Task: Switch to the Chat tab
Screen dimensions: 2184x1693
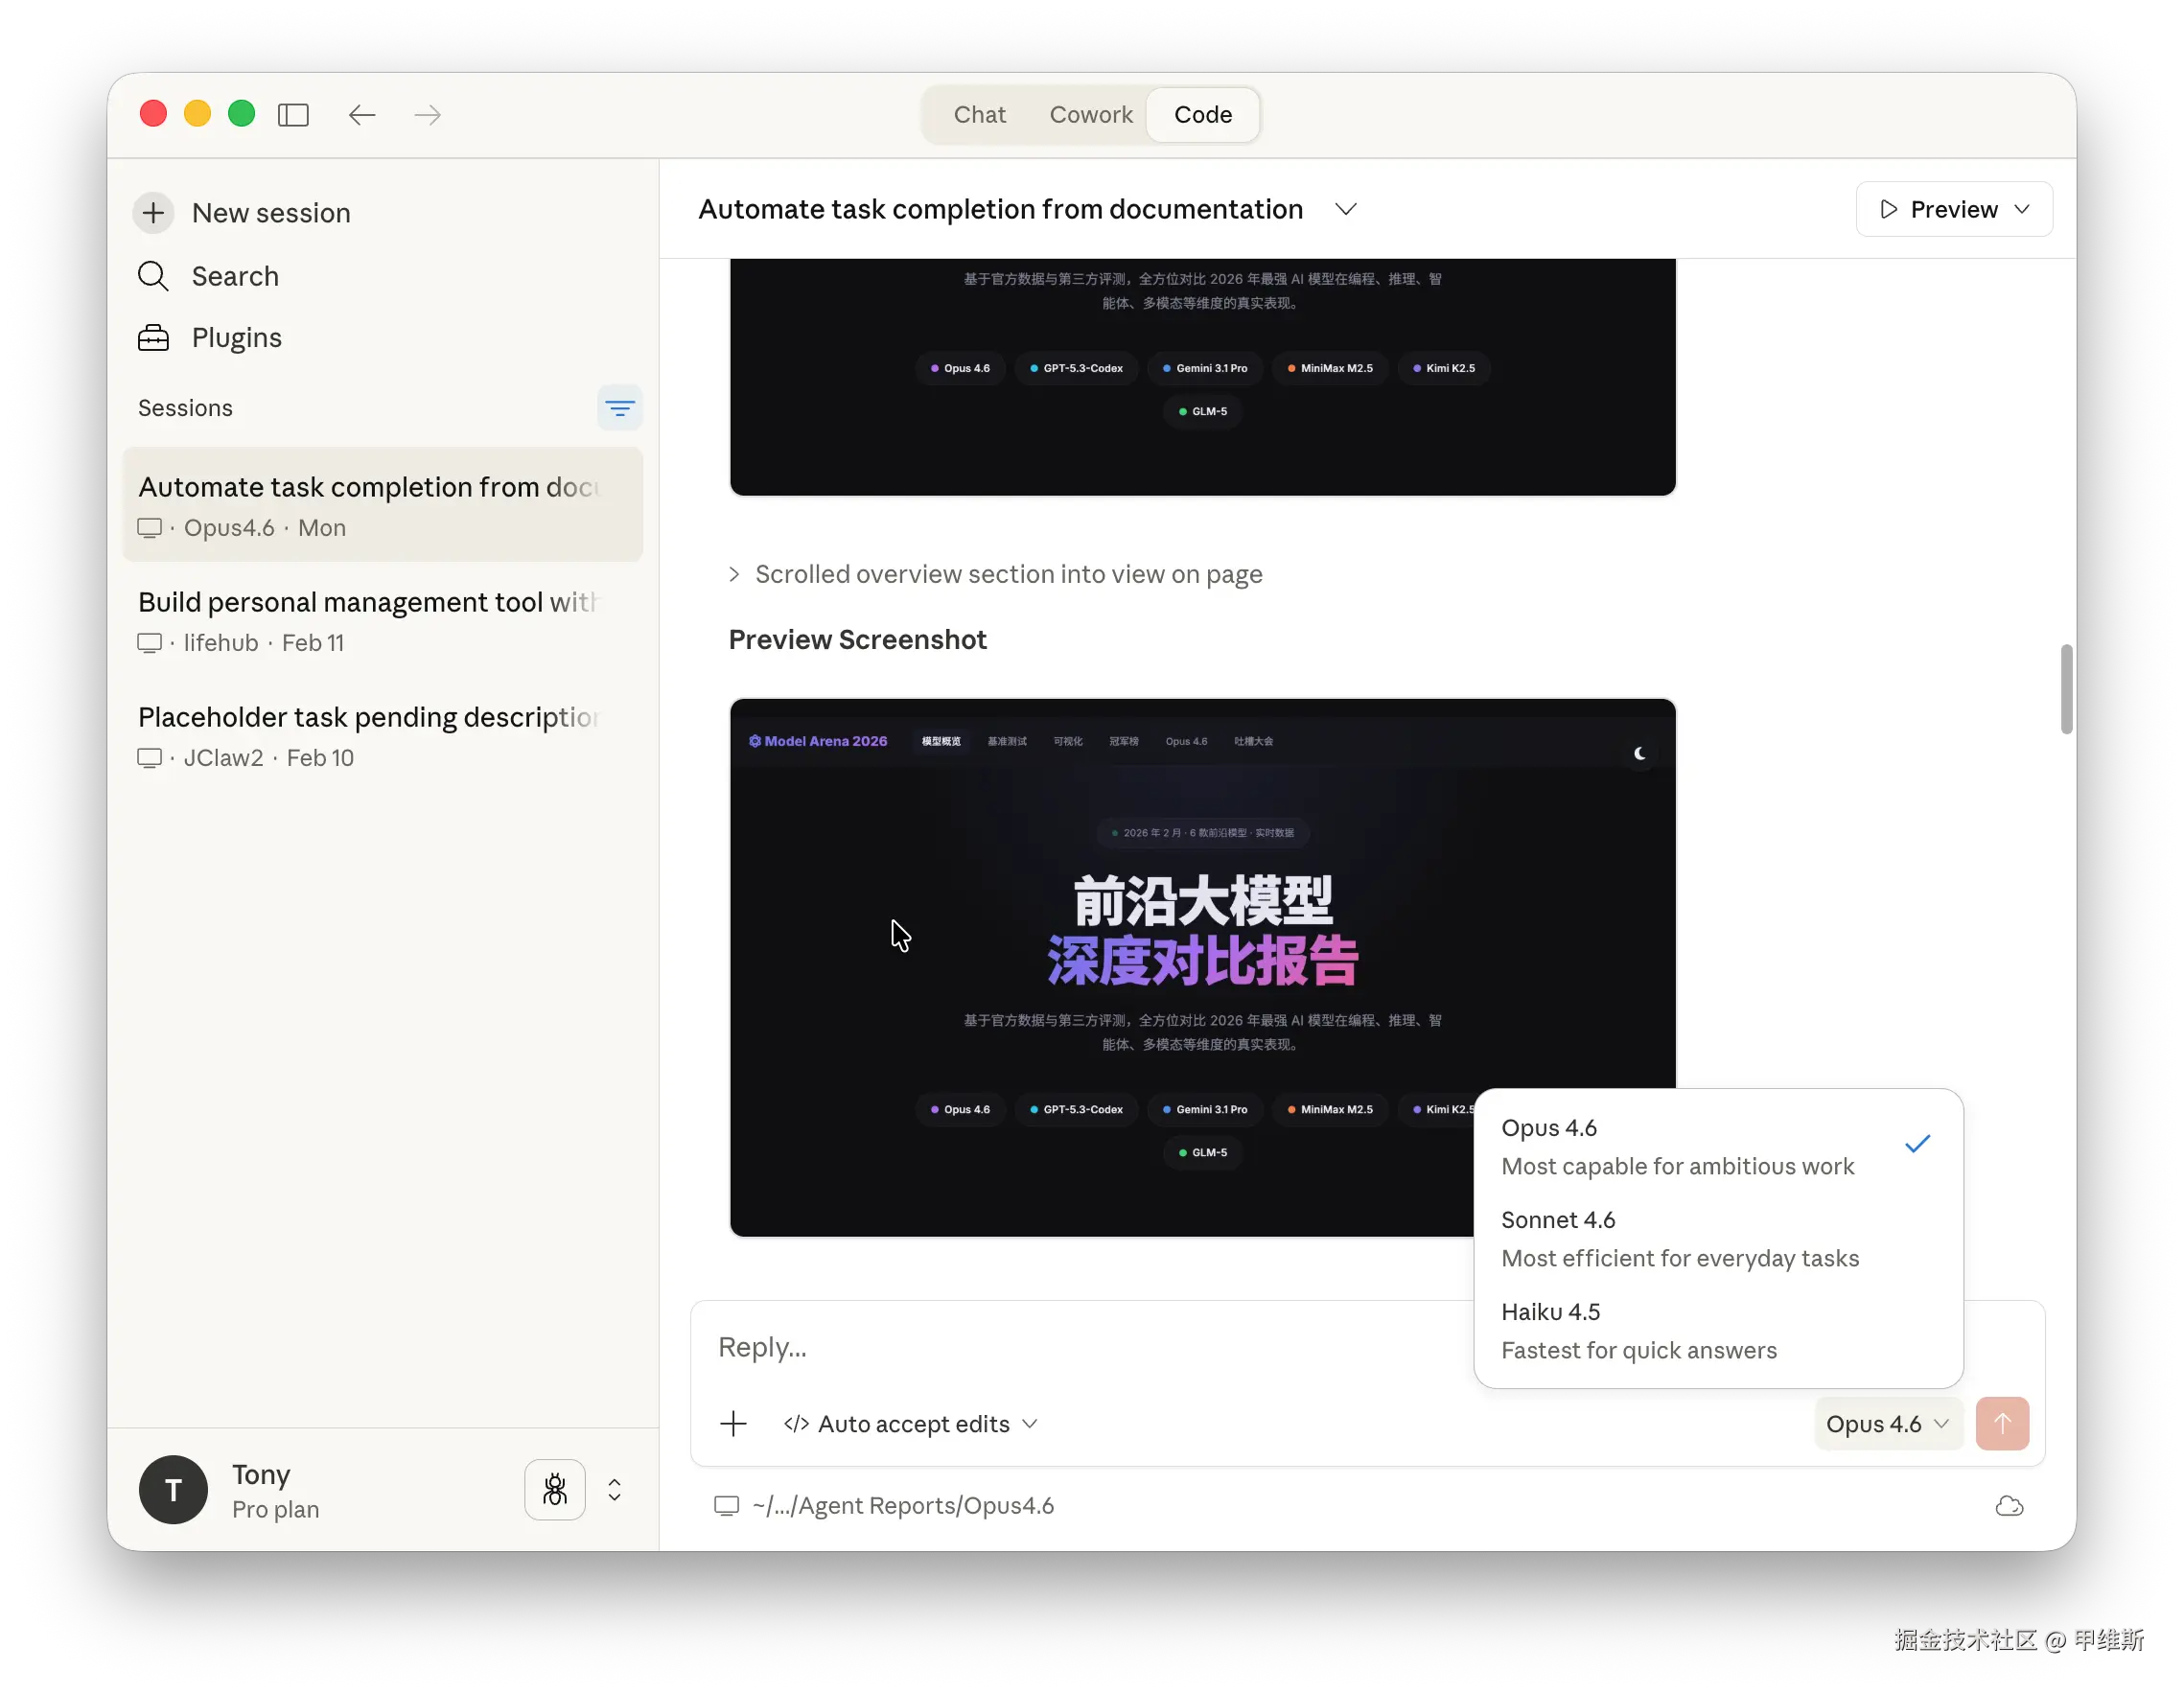Action: click(x=979, y=115)
